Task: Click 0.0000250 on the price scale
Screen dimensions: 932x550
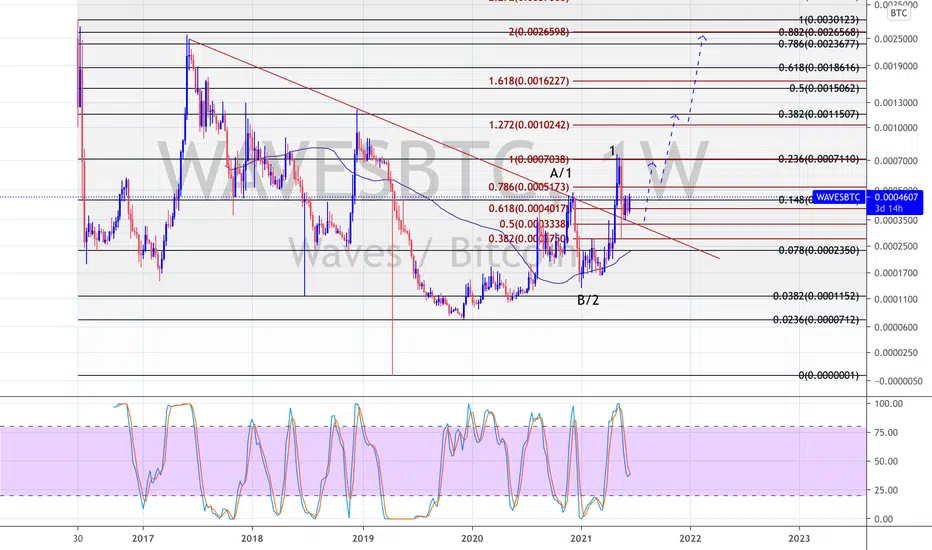Action: 896,353
